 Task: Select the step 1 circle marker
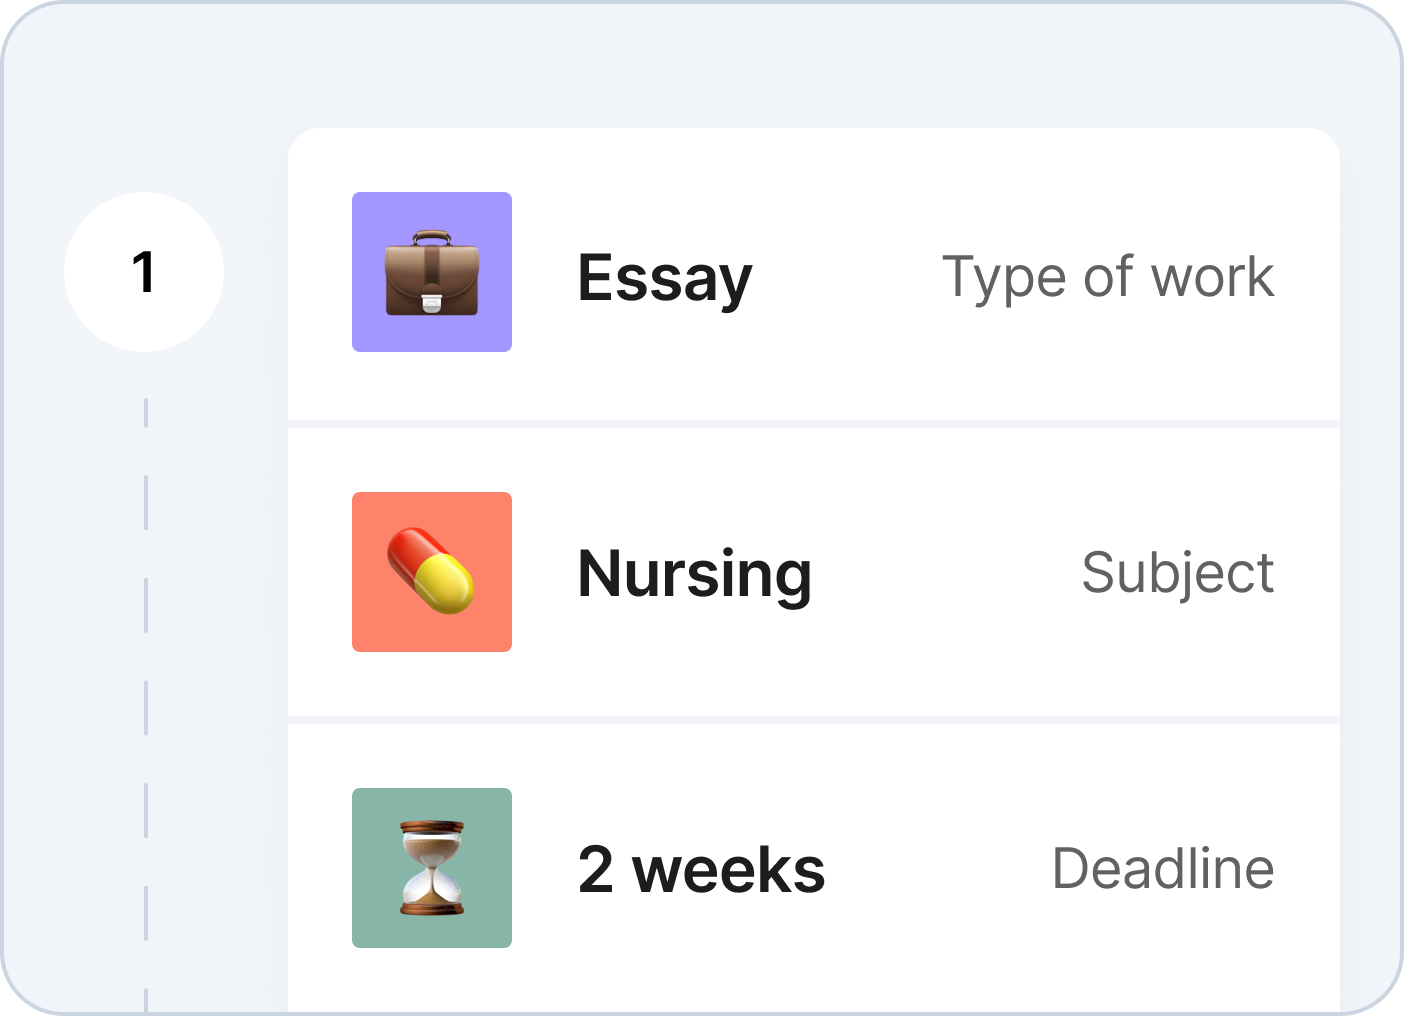coord(144,272)
